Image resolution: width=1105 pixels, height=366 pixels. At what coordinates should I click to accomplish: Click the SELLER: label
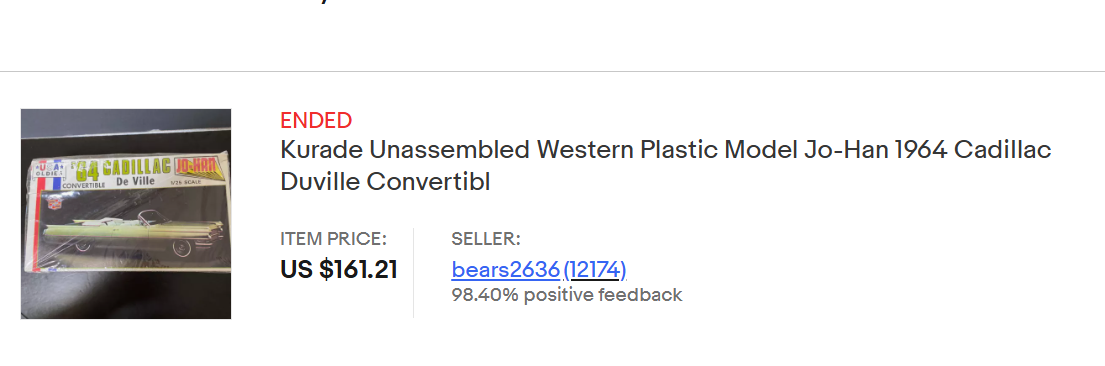[486, 239]
